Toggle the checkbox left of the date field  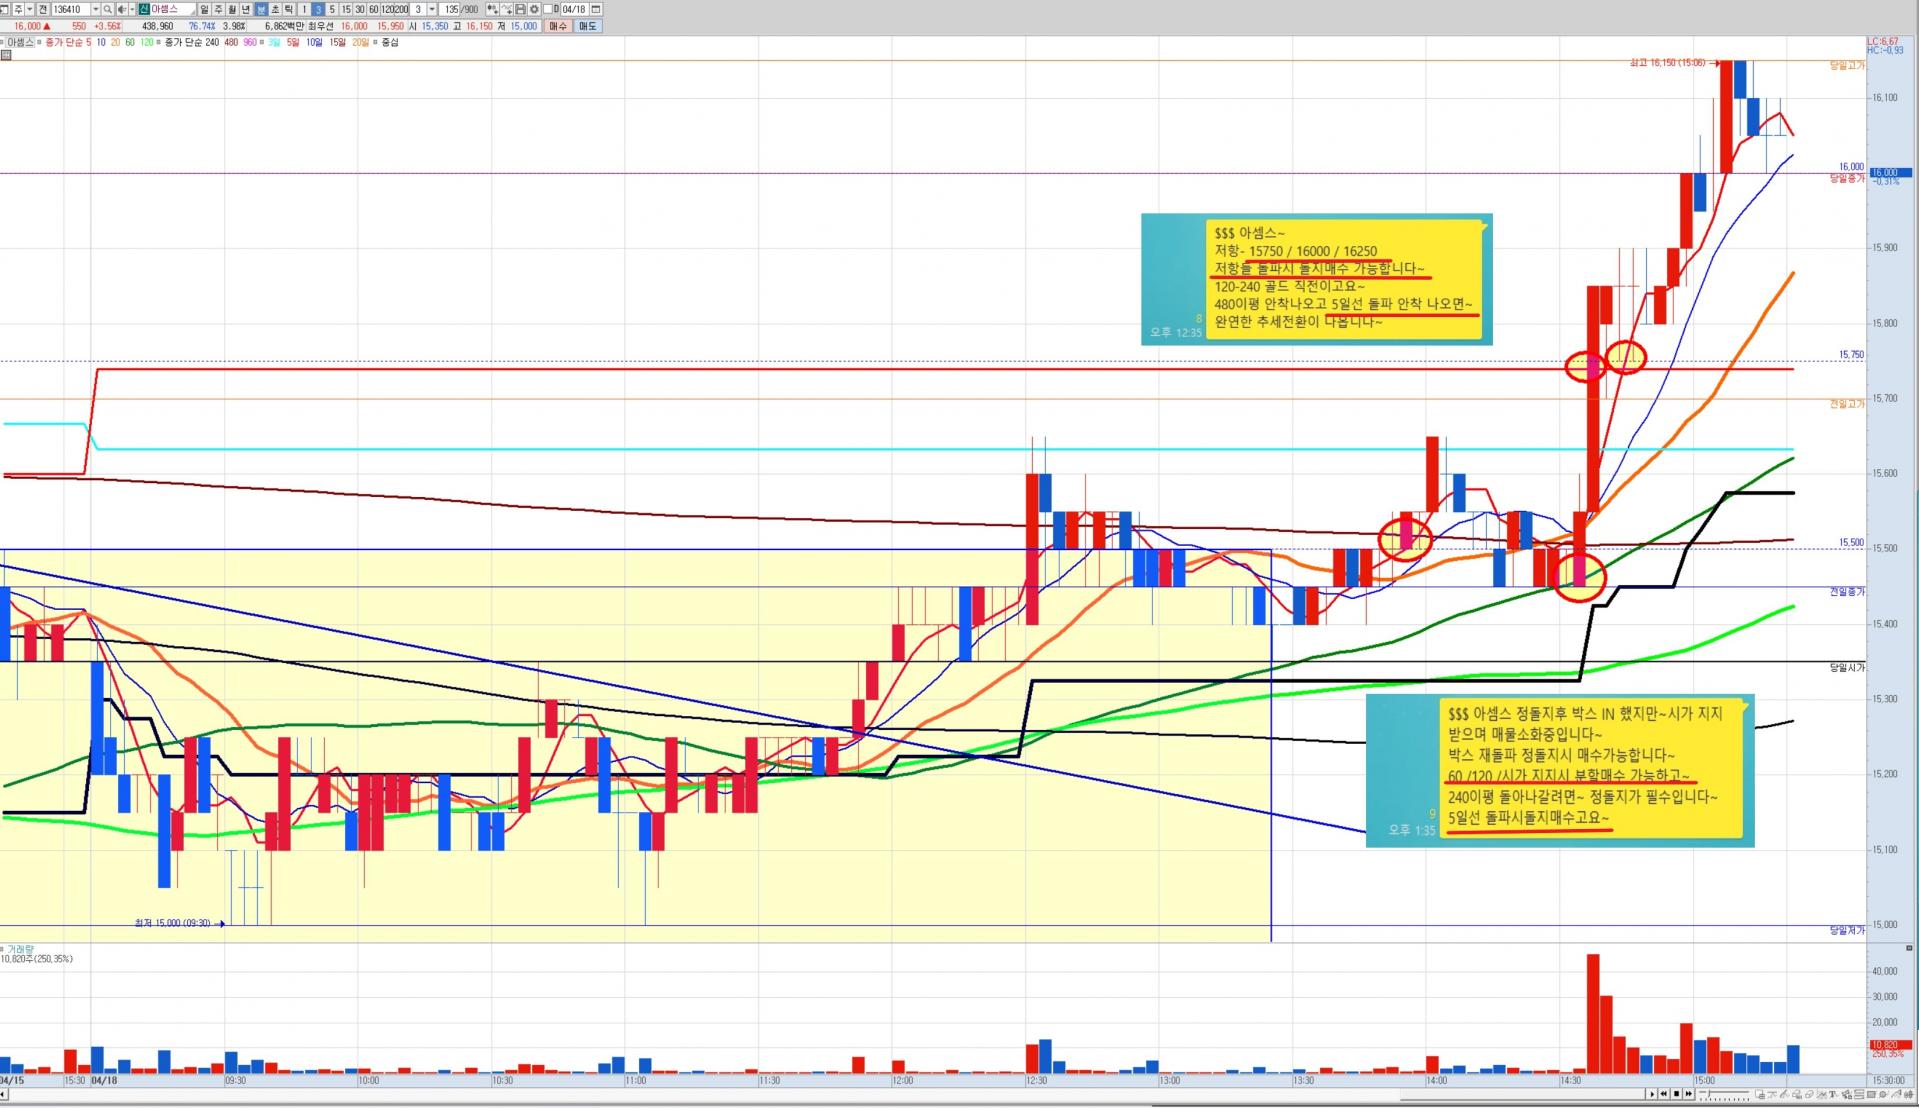(548, 9)
